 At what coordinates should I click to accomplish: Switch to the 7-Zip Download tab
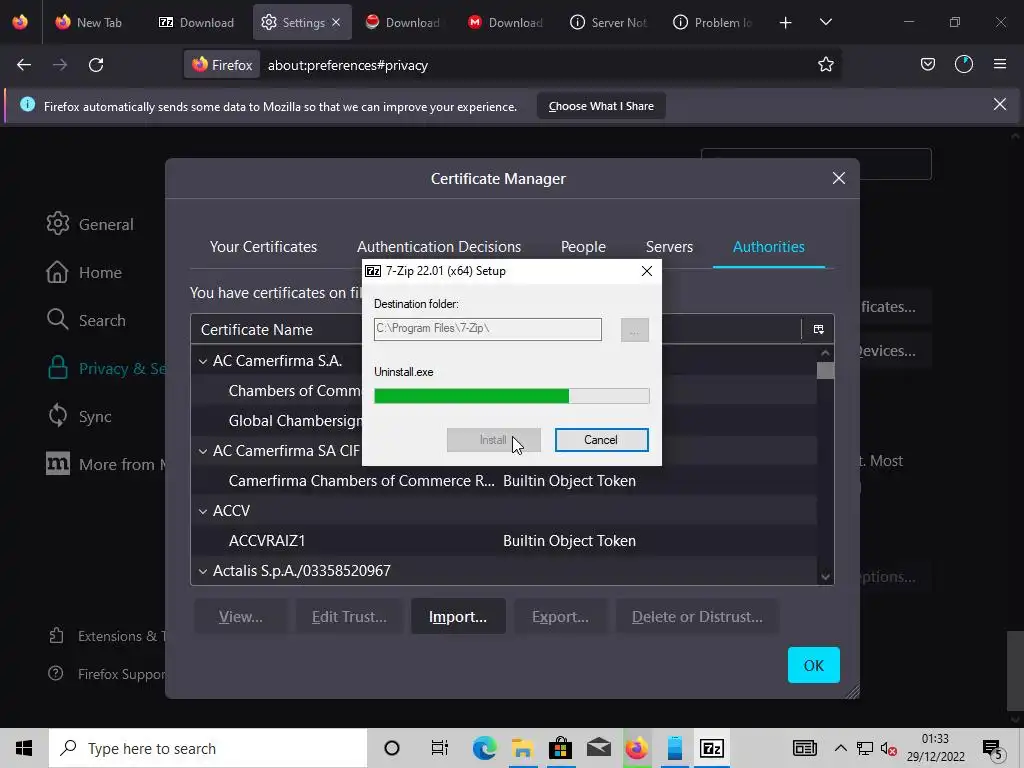(x=197, y=22)
